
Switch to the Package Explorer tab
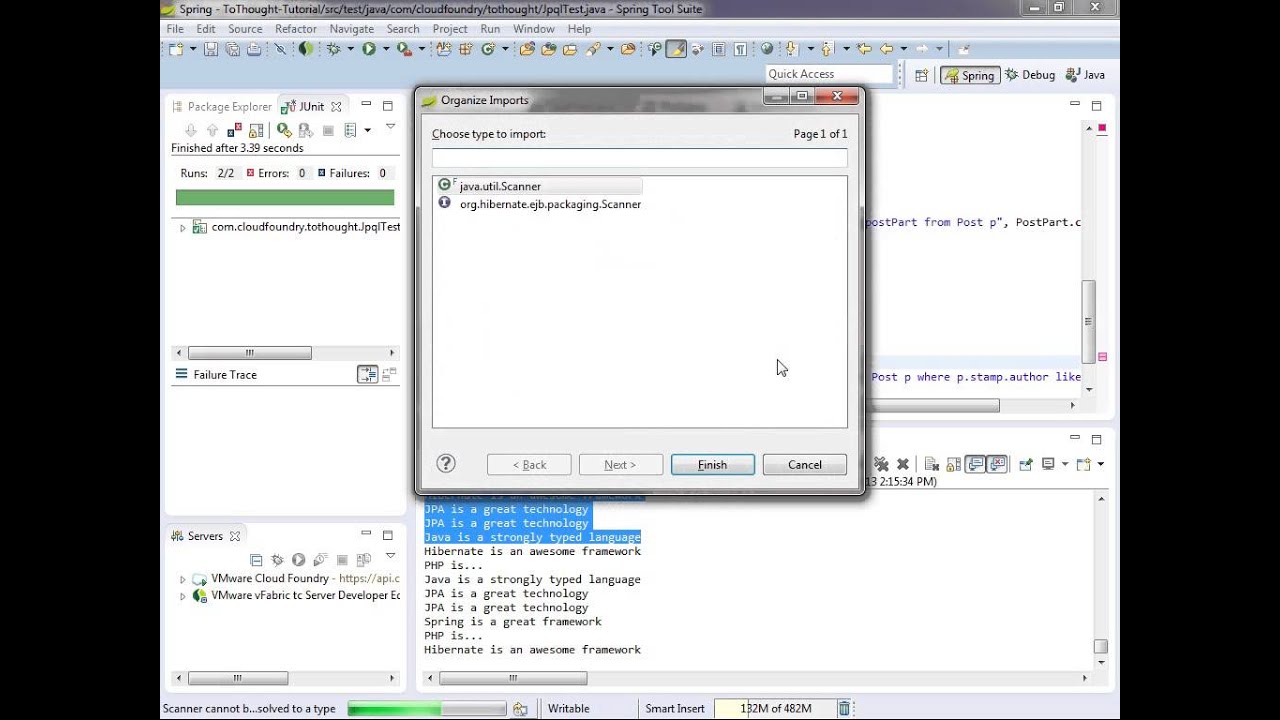(222, 107)
